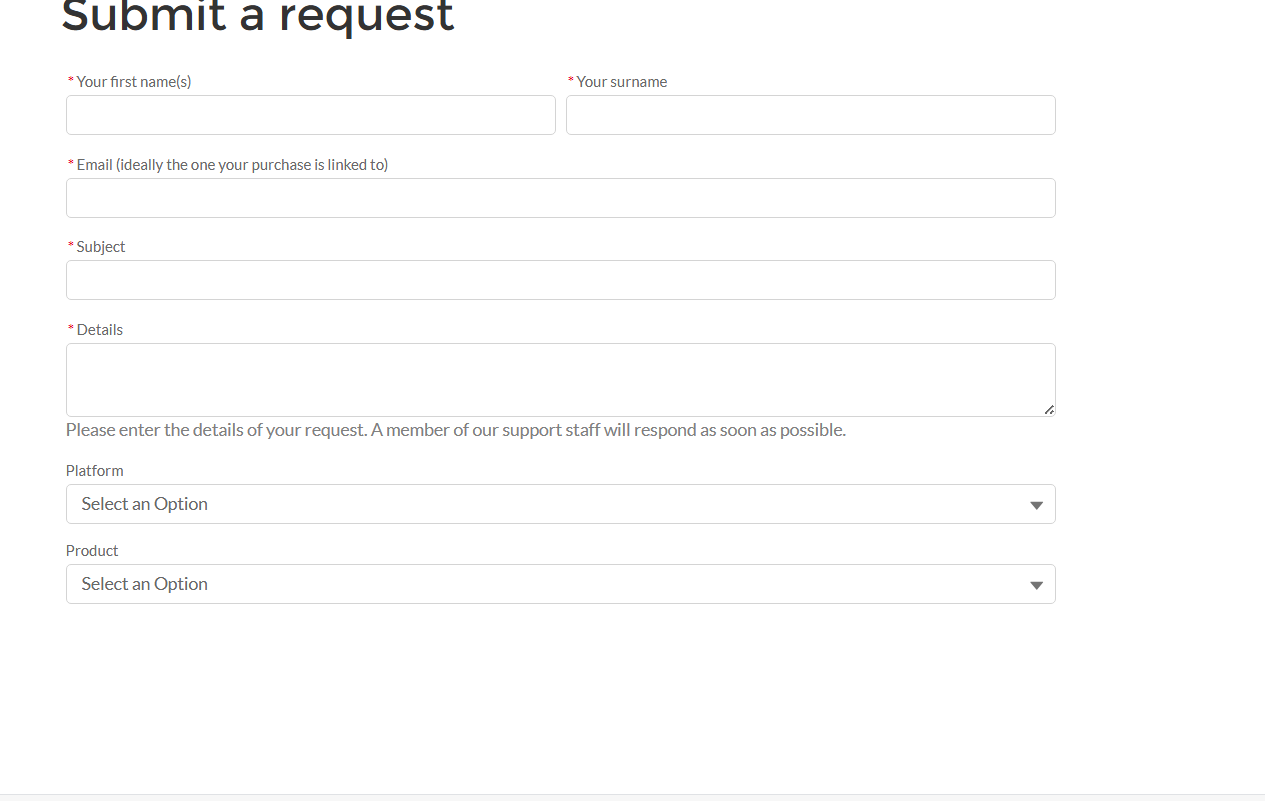Click the Details textarea resize handle
Screen dimensions: 1265x801
click(1049, 409)
